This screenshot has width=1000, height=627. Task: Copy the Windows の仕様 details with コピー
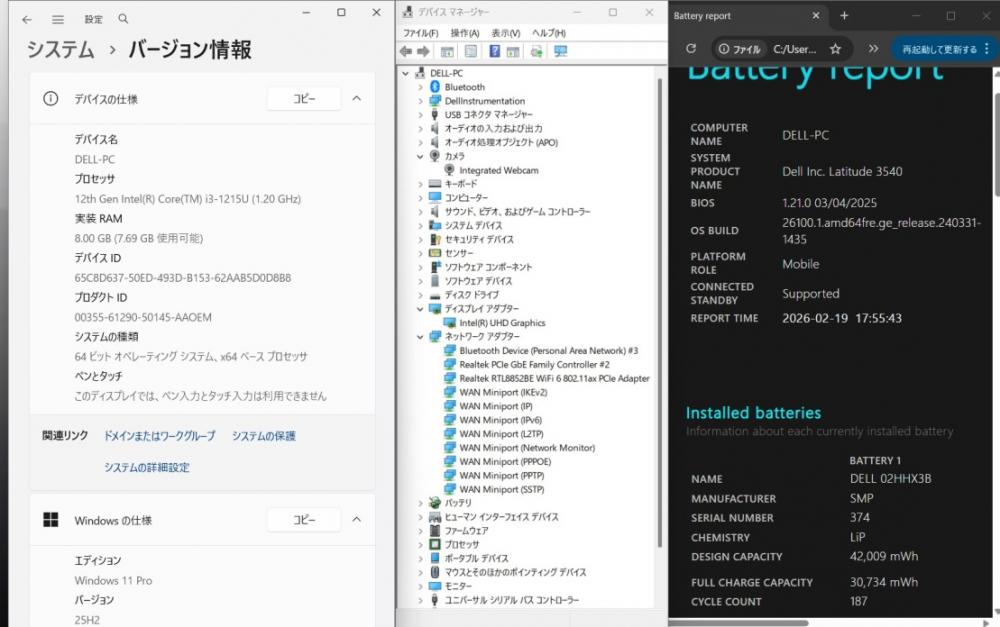(x=304, y=520)
